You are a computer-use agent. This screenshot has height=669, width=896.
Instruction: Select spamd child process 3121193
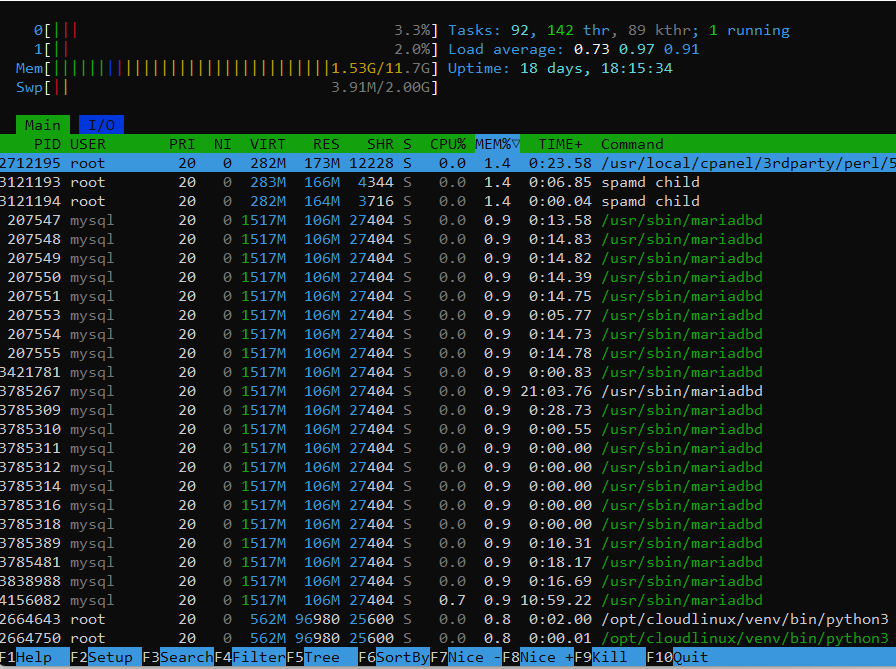point(448,182)
